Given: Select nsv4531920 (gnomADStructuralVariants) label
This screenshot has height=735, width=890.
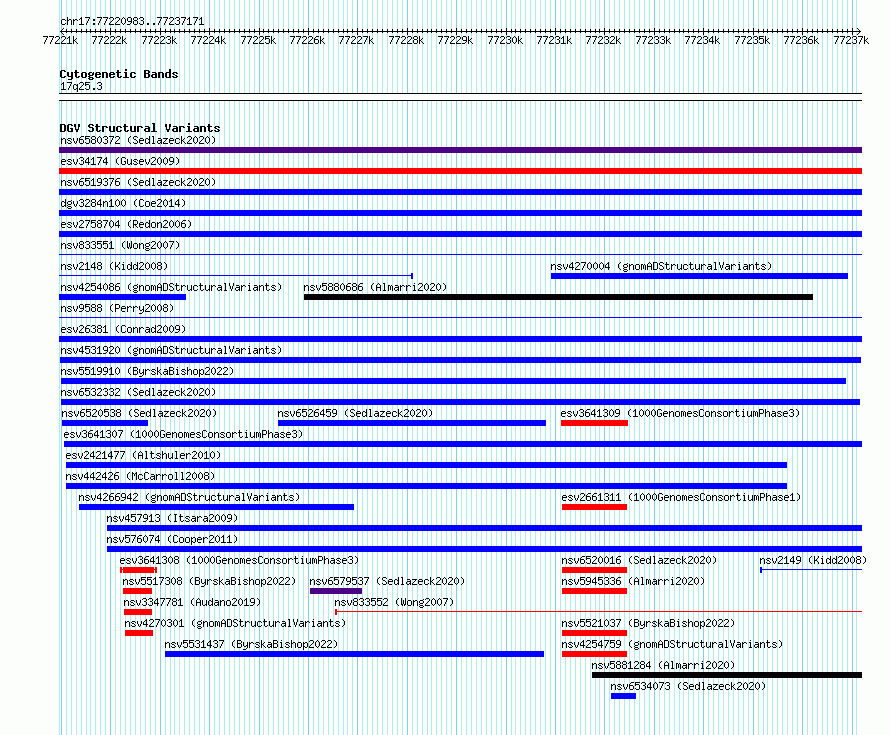Looking at the screenshot, I should click(171, 350).
